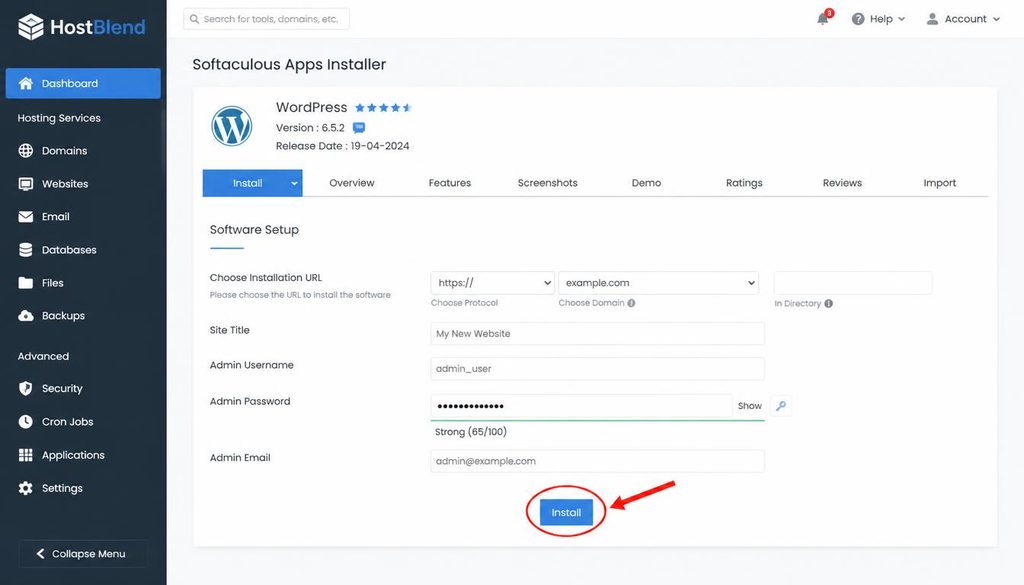Click the Collapse Menu chevron icon
Viewport: 1024px width, 585px height.
coord(40,553)
